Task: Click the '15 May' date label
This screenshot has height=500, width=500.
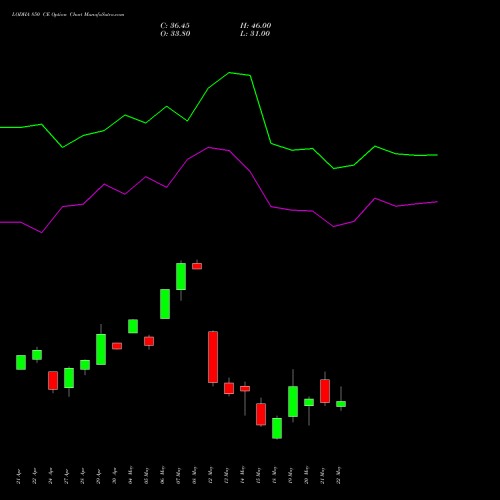Action: tap(259, 475)
